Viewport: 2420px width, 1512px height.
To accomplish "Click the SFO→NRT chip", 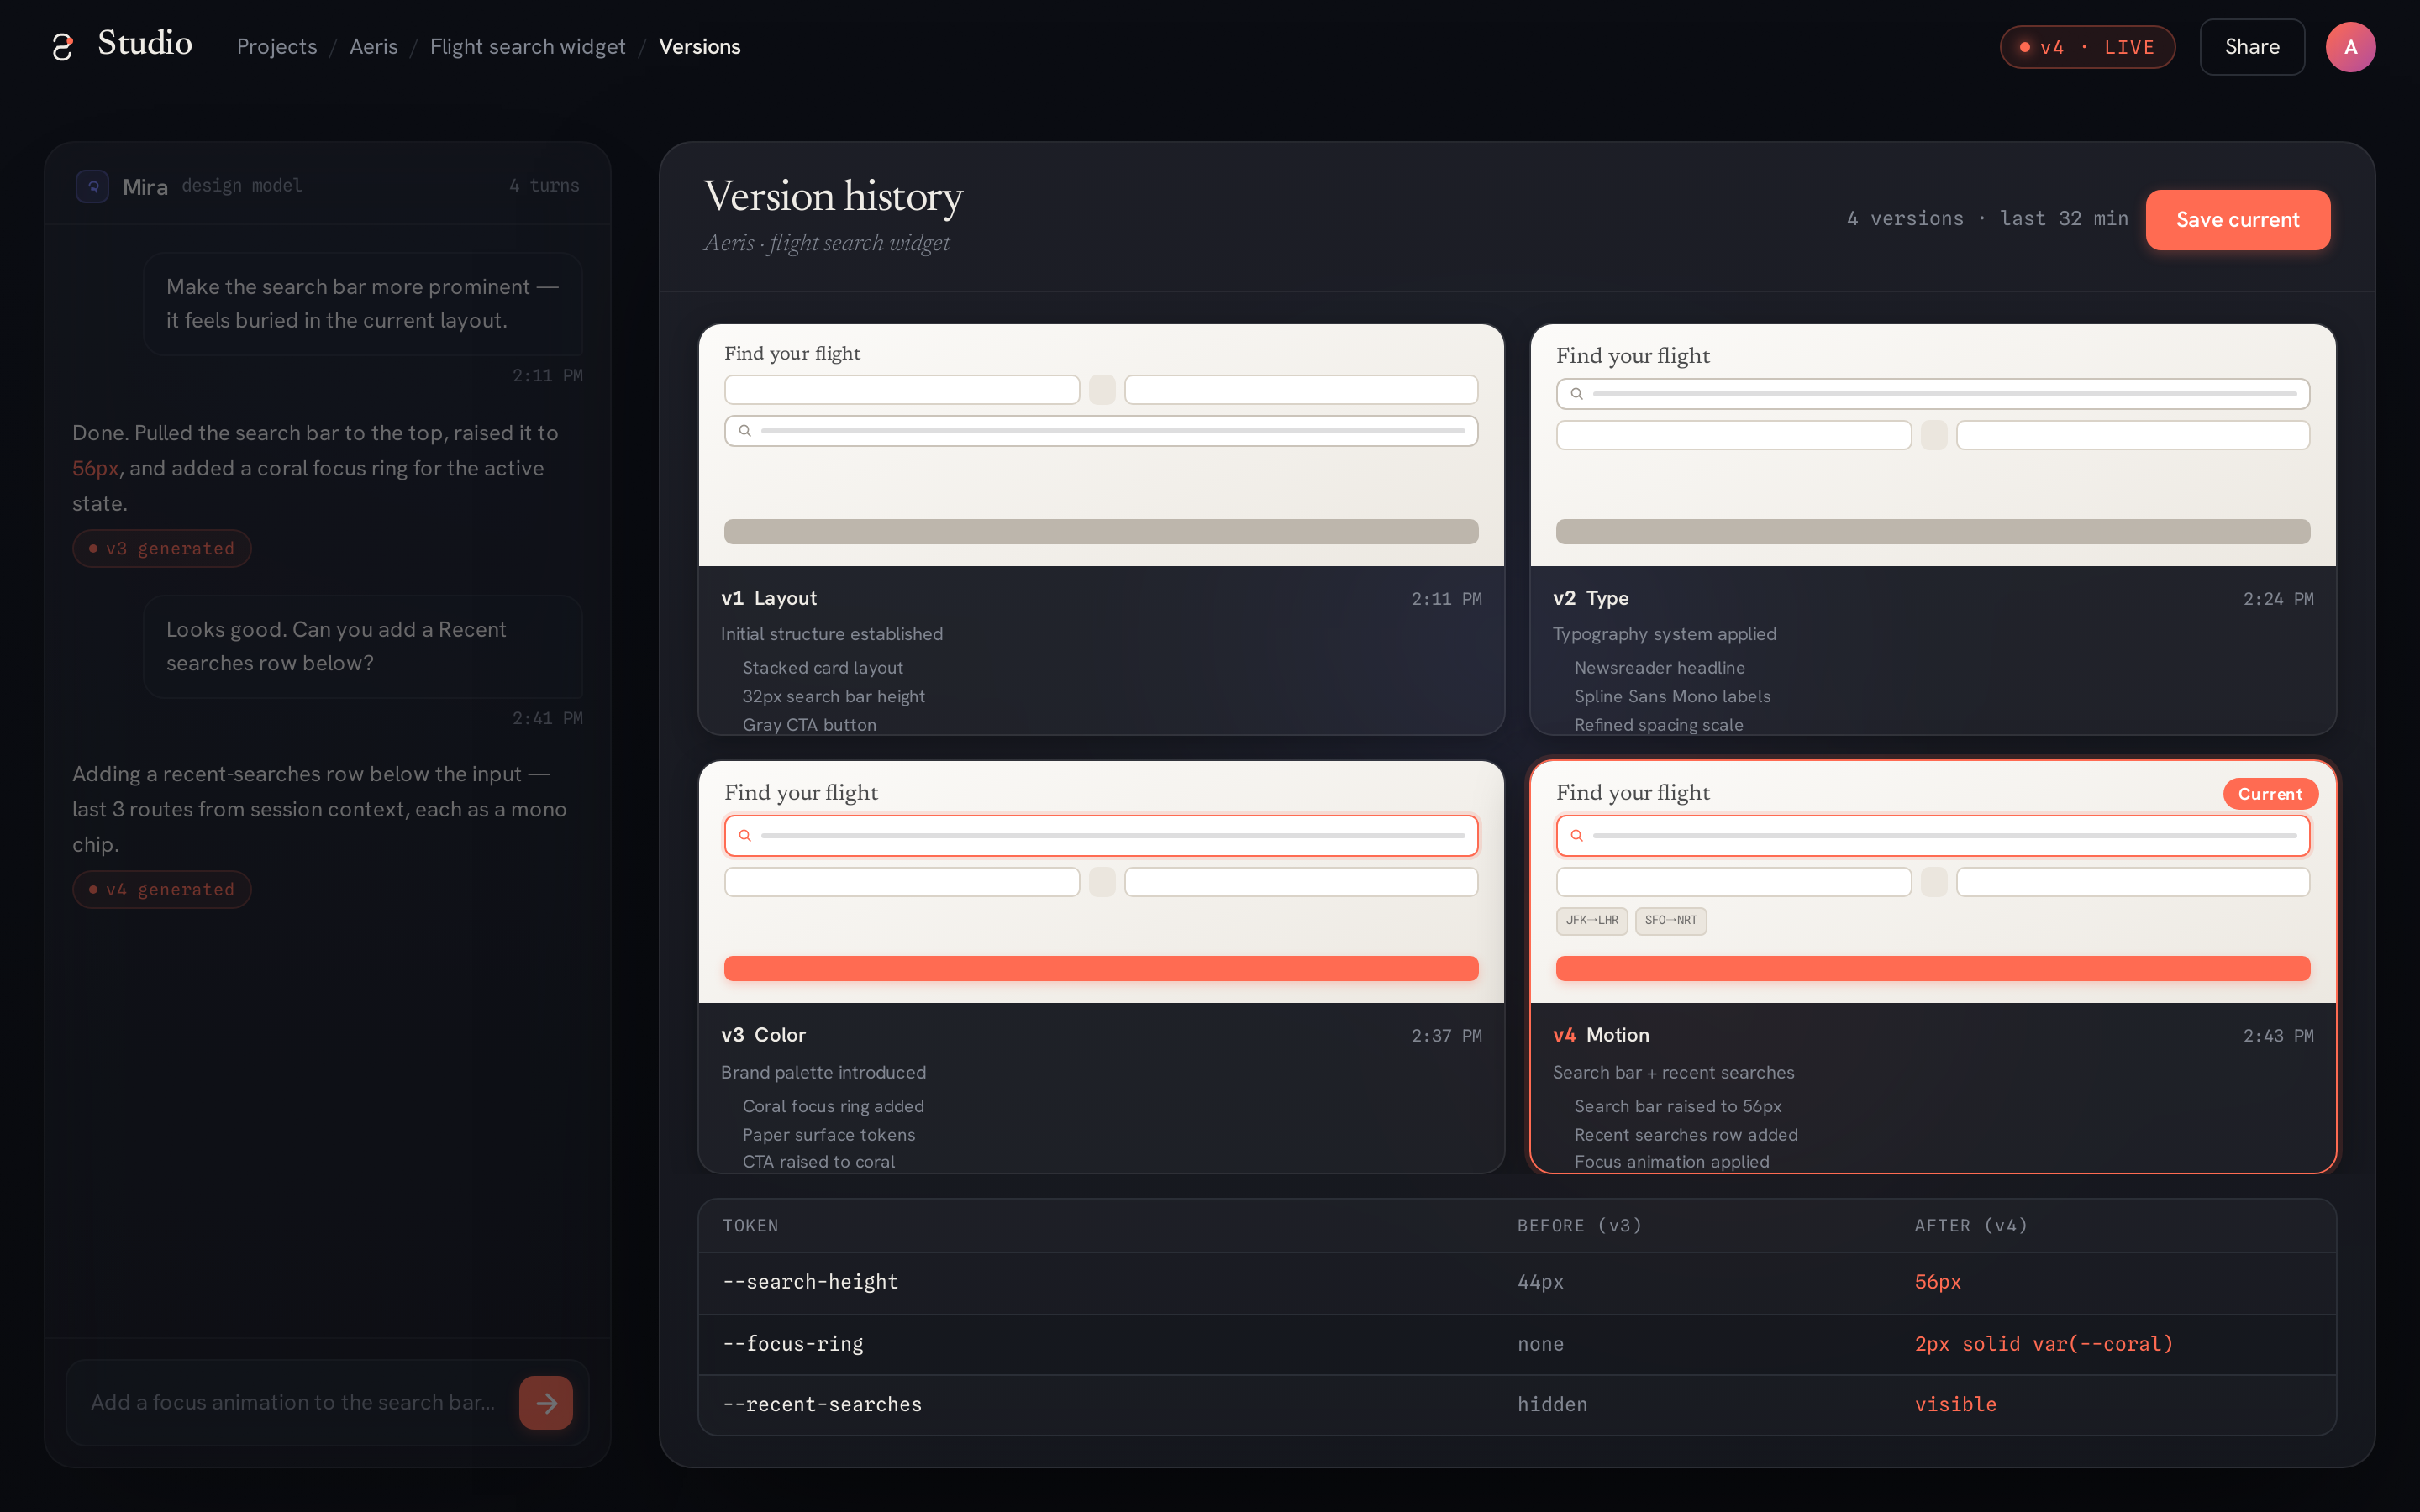I will 1671,921.
